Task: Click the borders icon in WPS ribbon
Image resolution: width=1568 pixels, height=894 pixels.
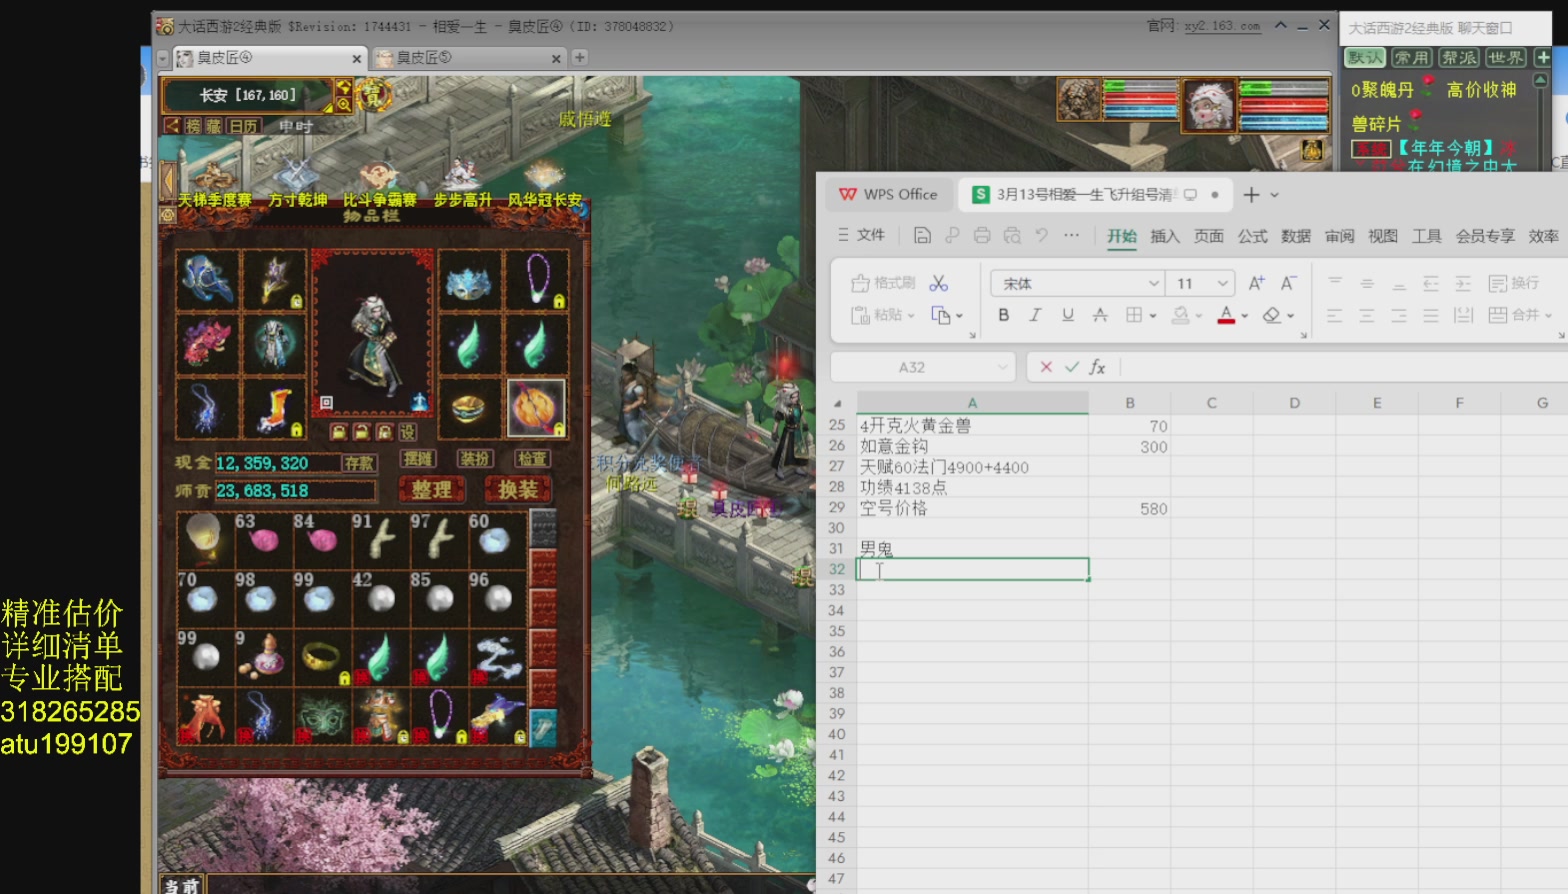Action: (1133, 315)
